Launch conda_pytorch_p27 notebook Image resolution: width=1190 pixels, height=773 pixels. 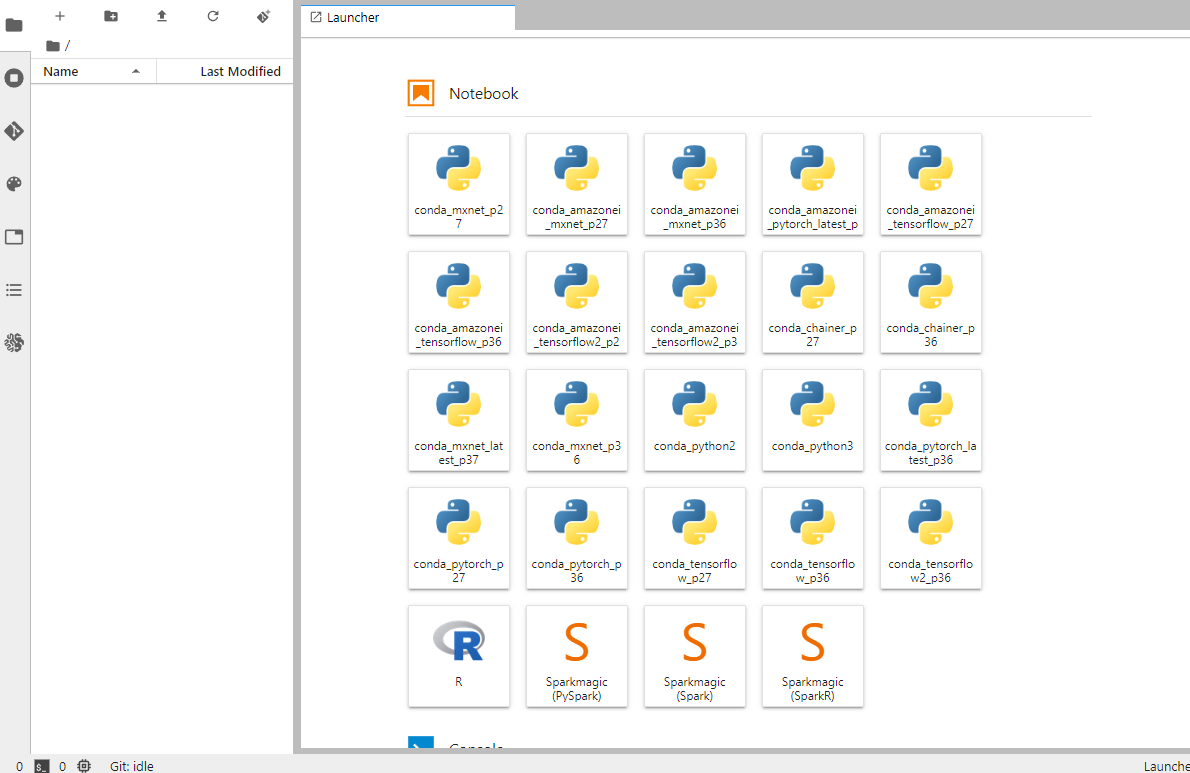click(x=458, y=538)
